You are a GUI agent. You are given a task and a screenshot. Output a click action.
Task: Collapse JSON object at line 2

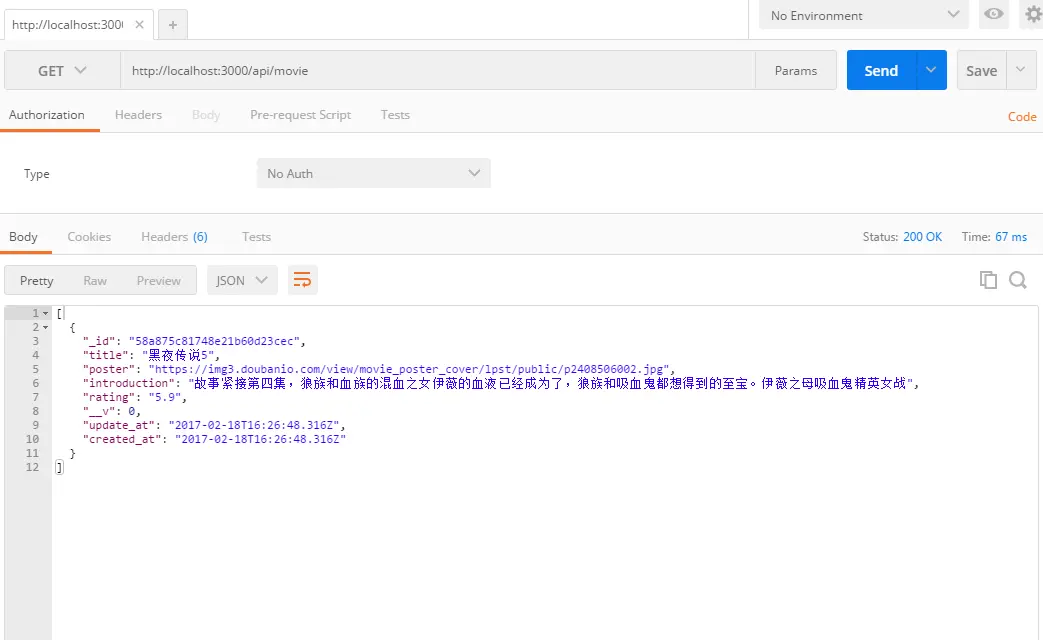pyautogui.click(x=45, y=327)
